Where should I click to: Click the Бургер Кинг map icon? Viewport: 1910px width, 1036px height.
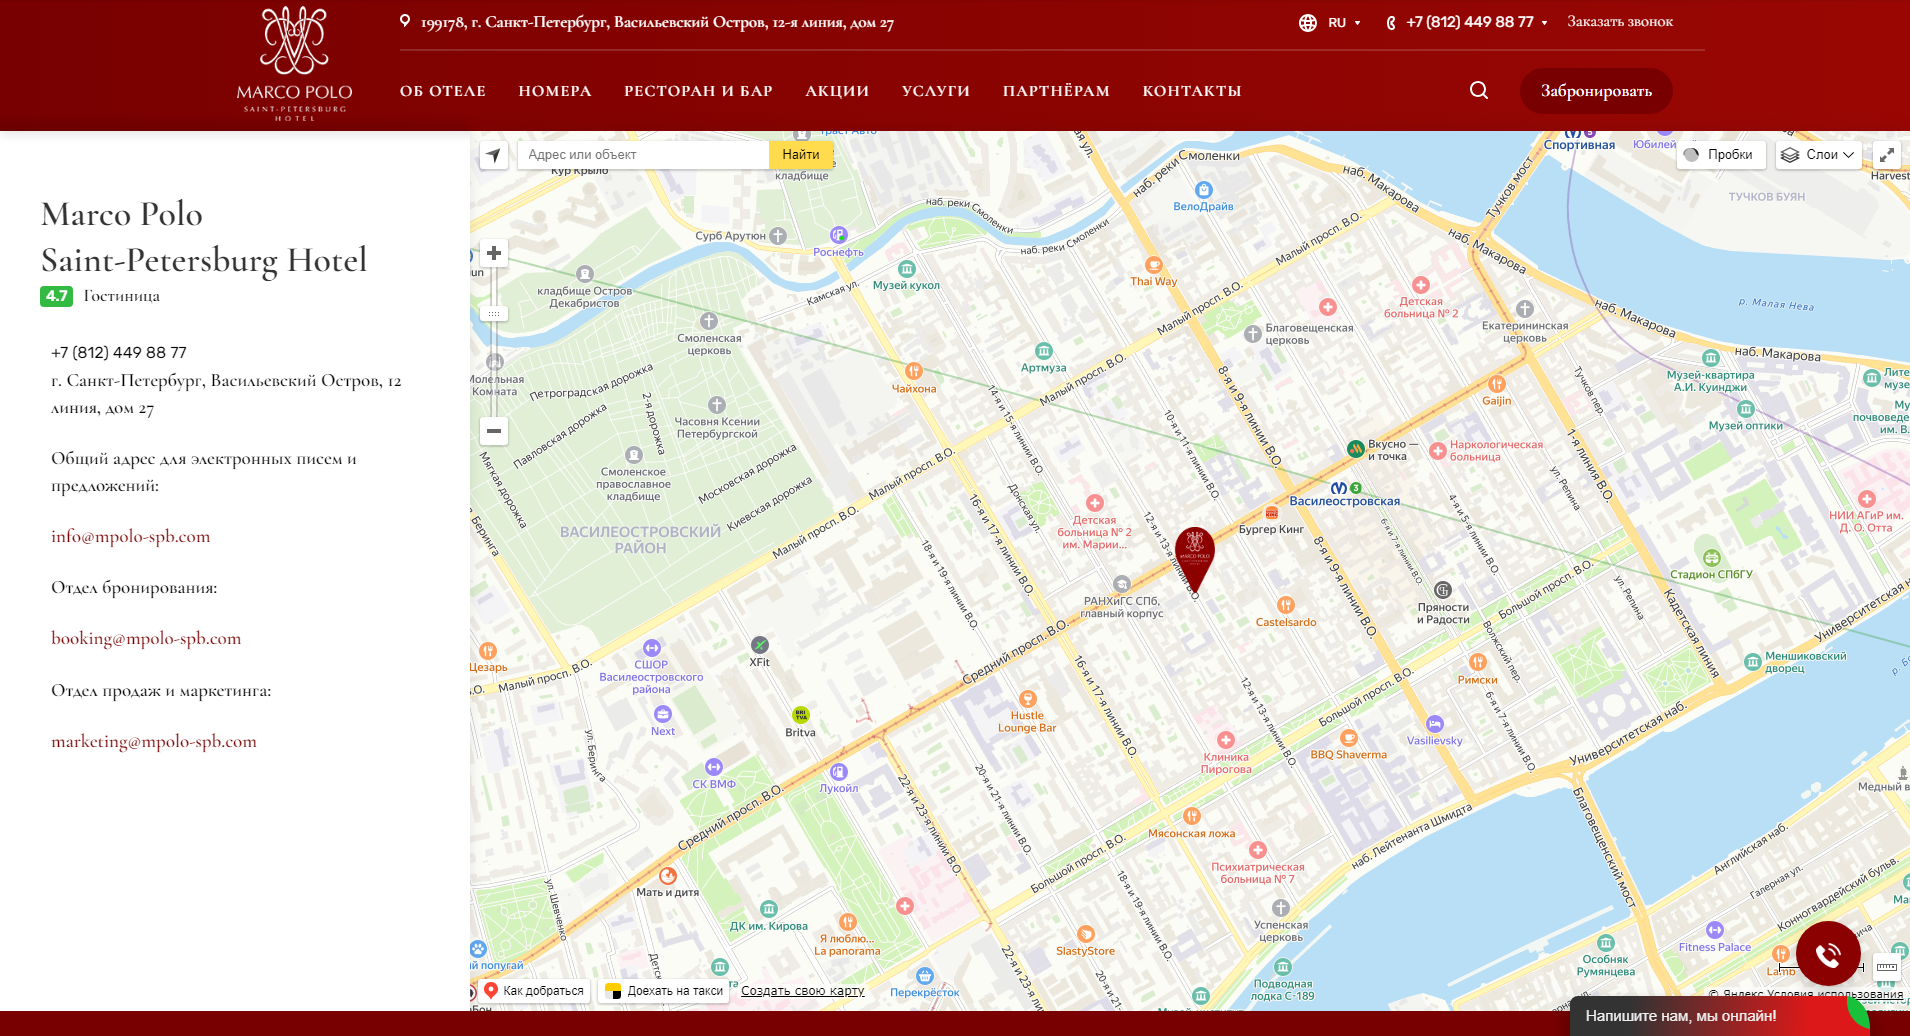pos(1271,513)
